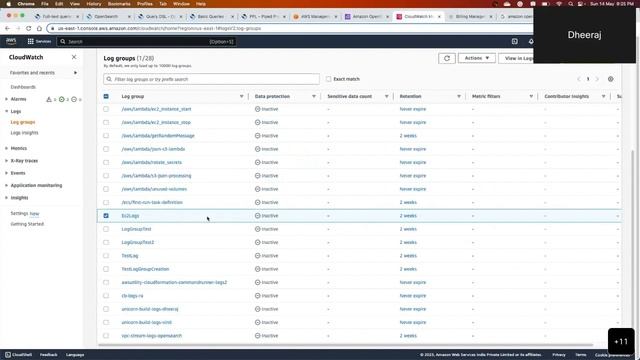Check the LogGroupTest row checkbox
The width and height of the screenshot is (640, 360).
coord(106,229)
